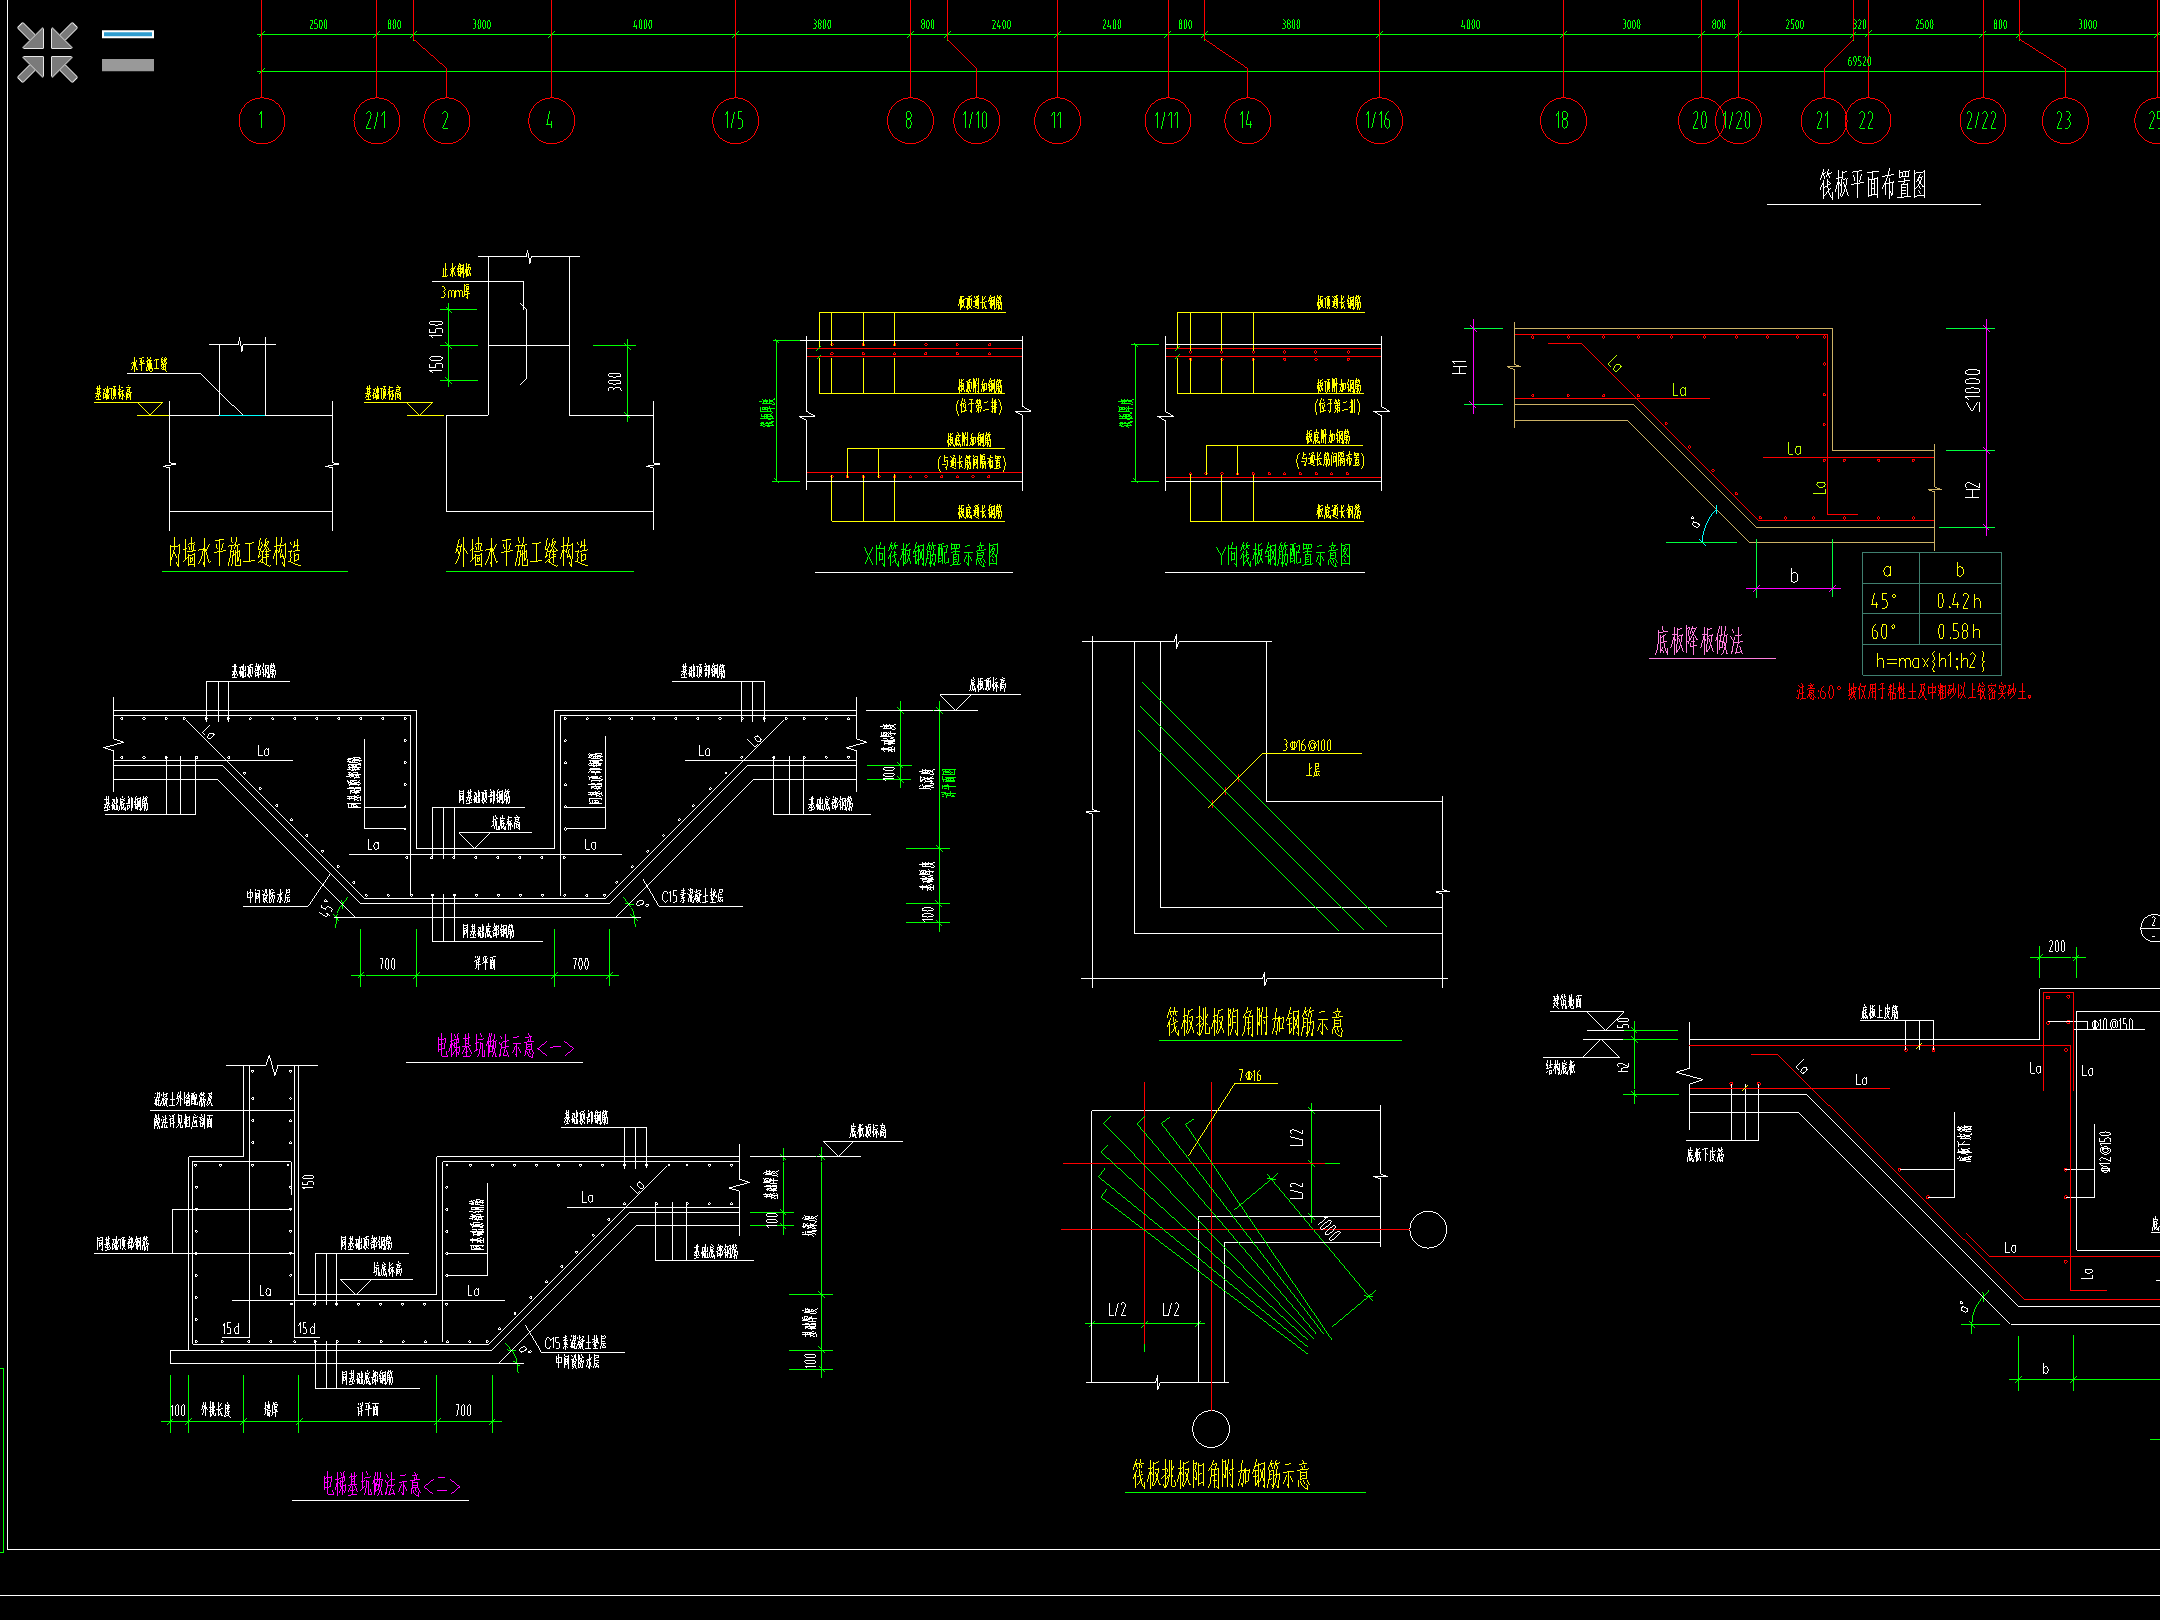Image resolution: width=2160 pixels, height=1620 pixels.
Task: Select axis bubble 1
Action: tap(262, 121)
